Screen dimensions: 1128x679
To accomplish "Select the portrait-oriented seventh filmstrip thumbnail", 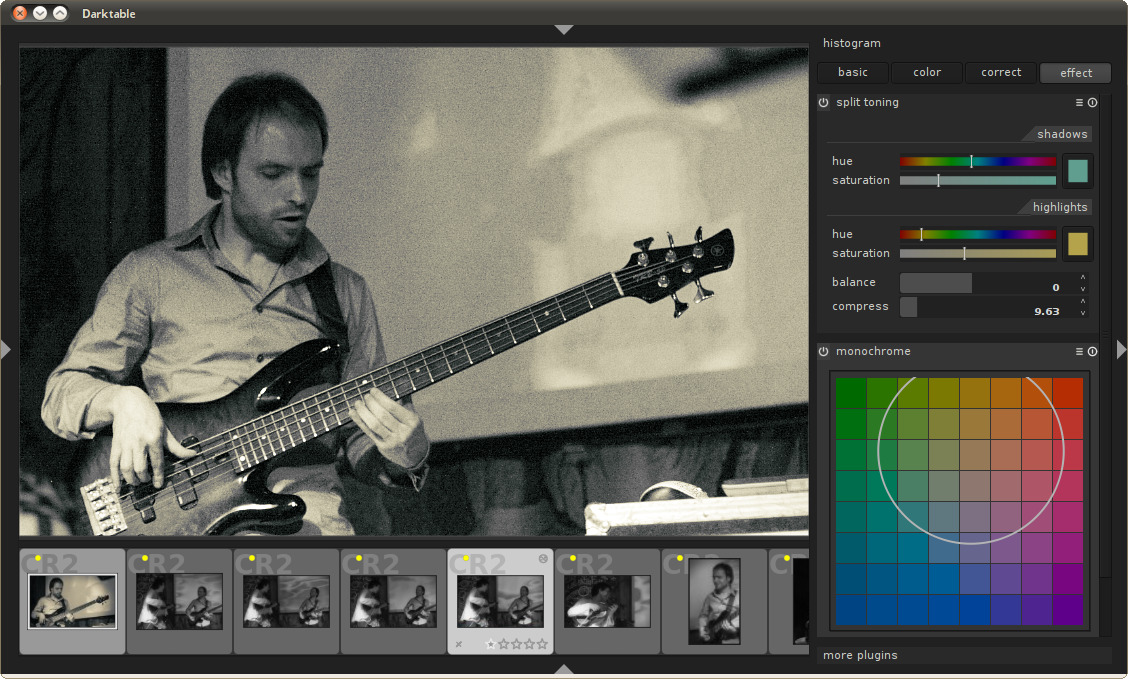I will [714, 601].
